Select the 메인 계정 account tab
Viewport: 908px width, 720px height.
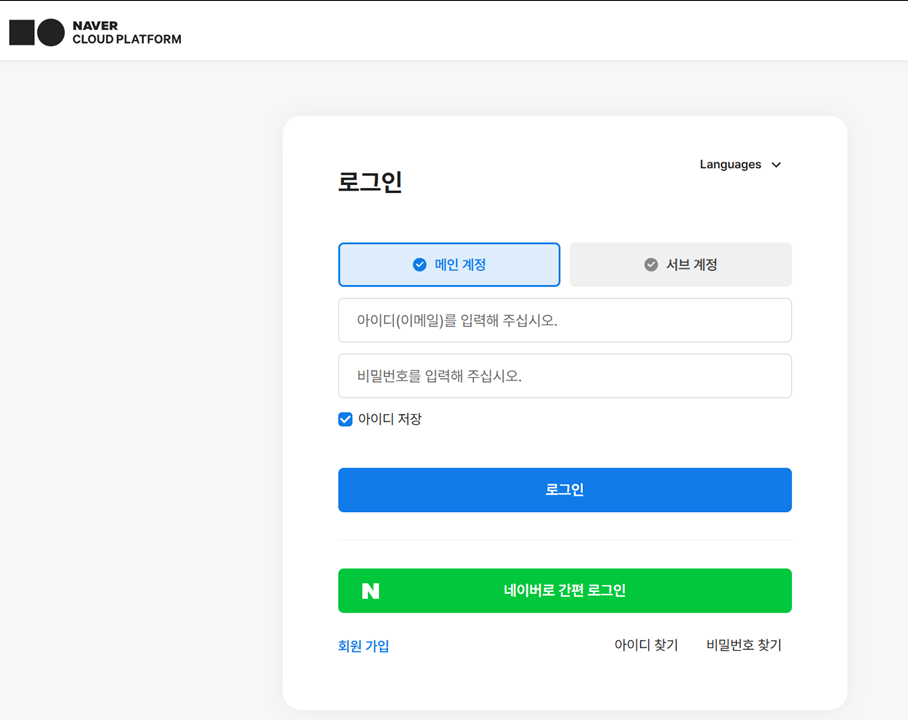449,265
